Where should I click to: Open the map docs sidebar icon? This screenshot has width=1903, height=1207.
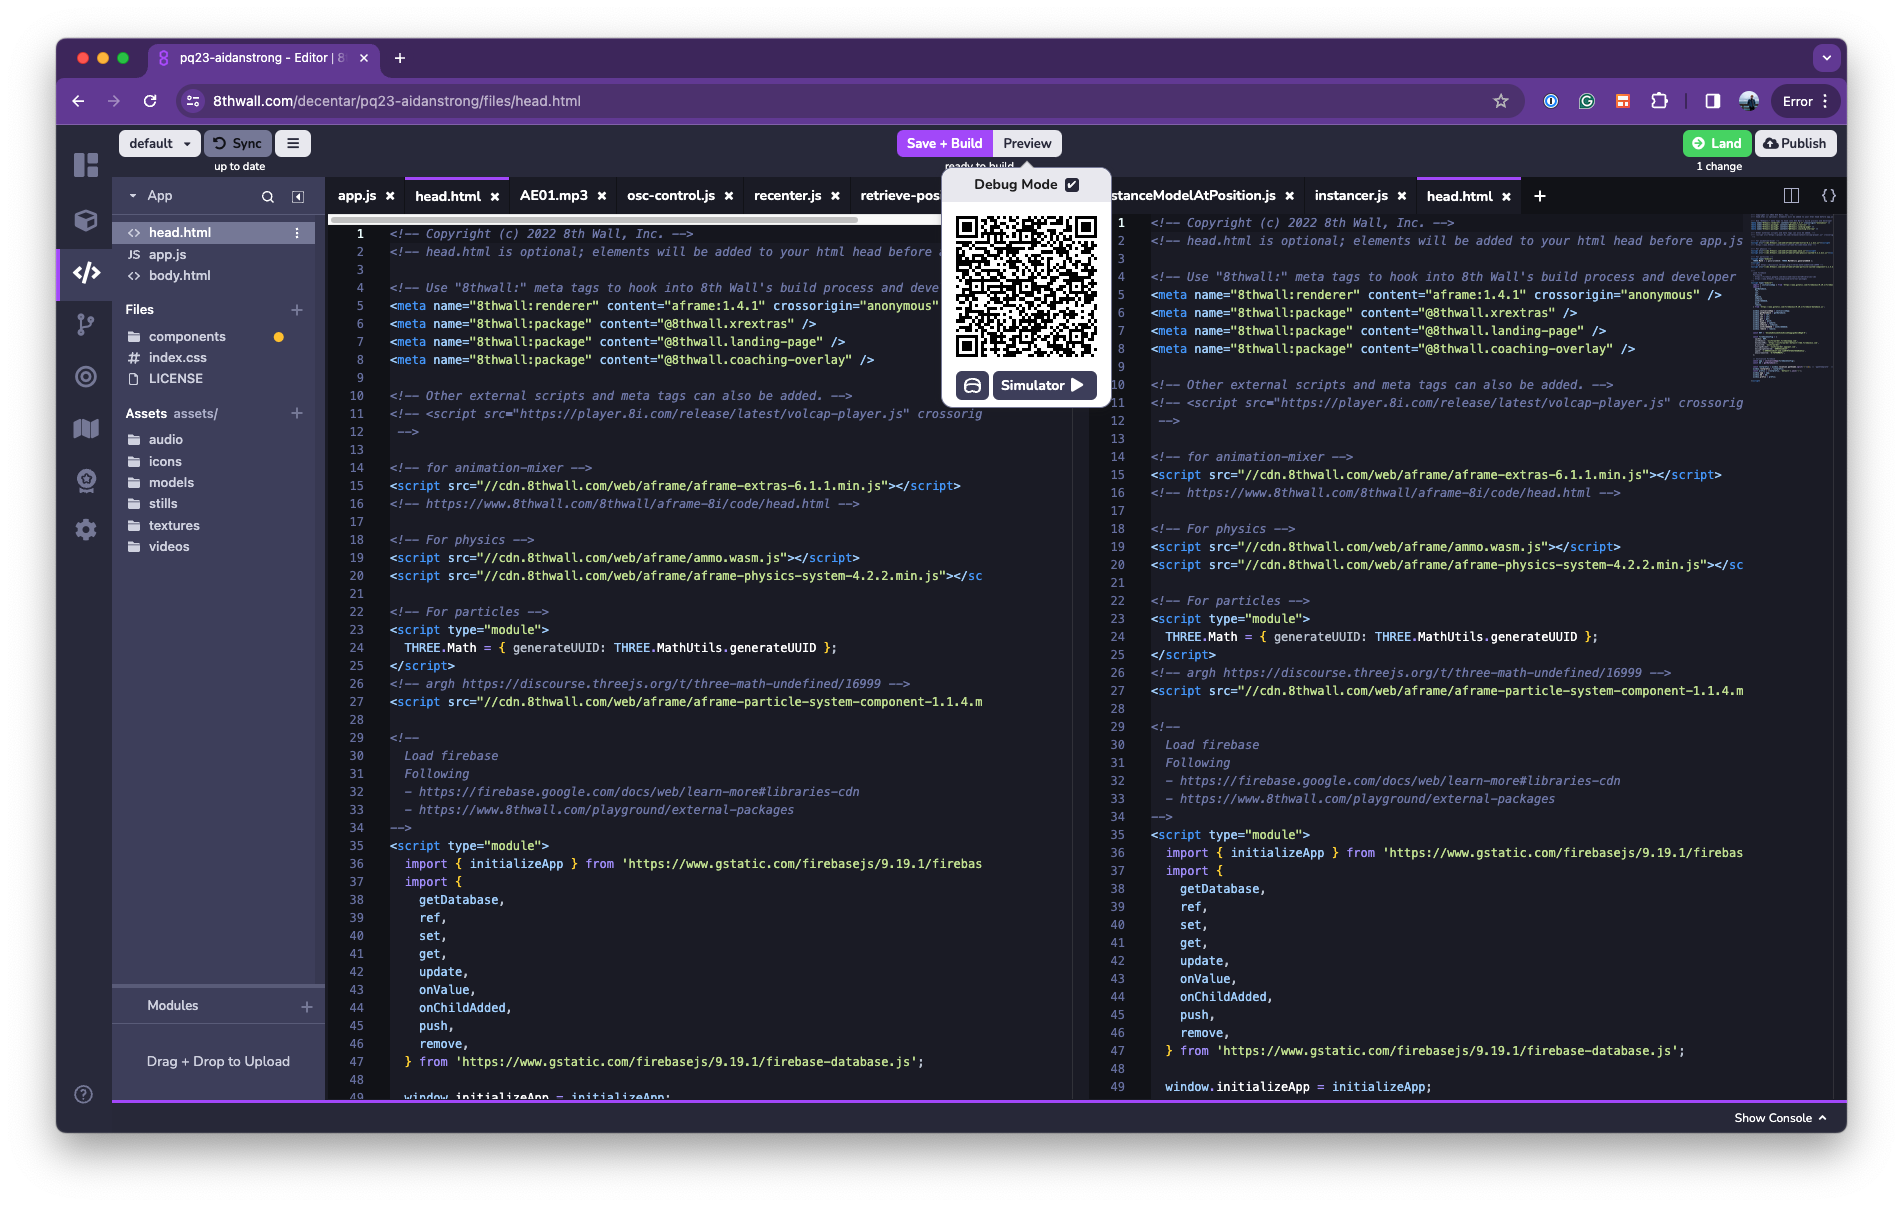[x=86, y=428]
